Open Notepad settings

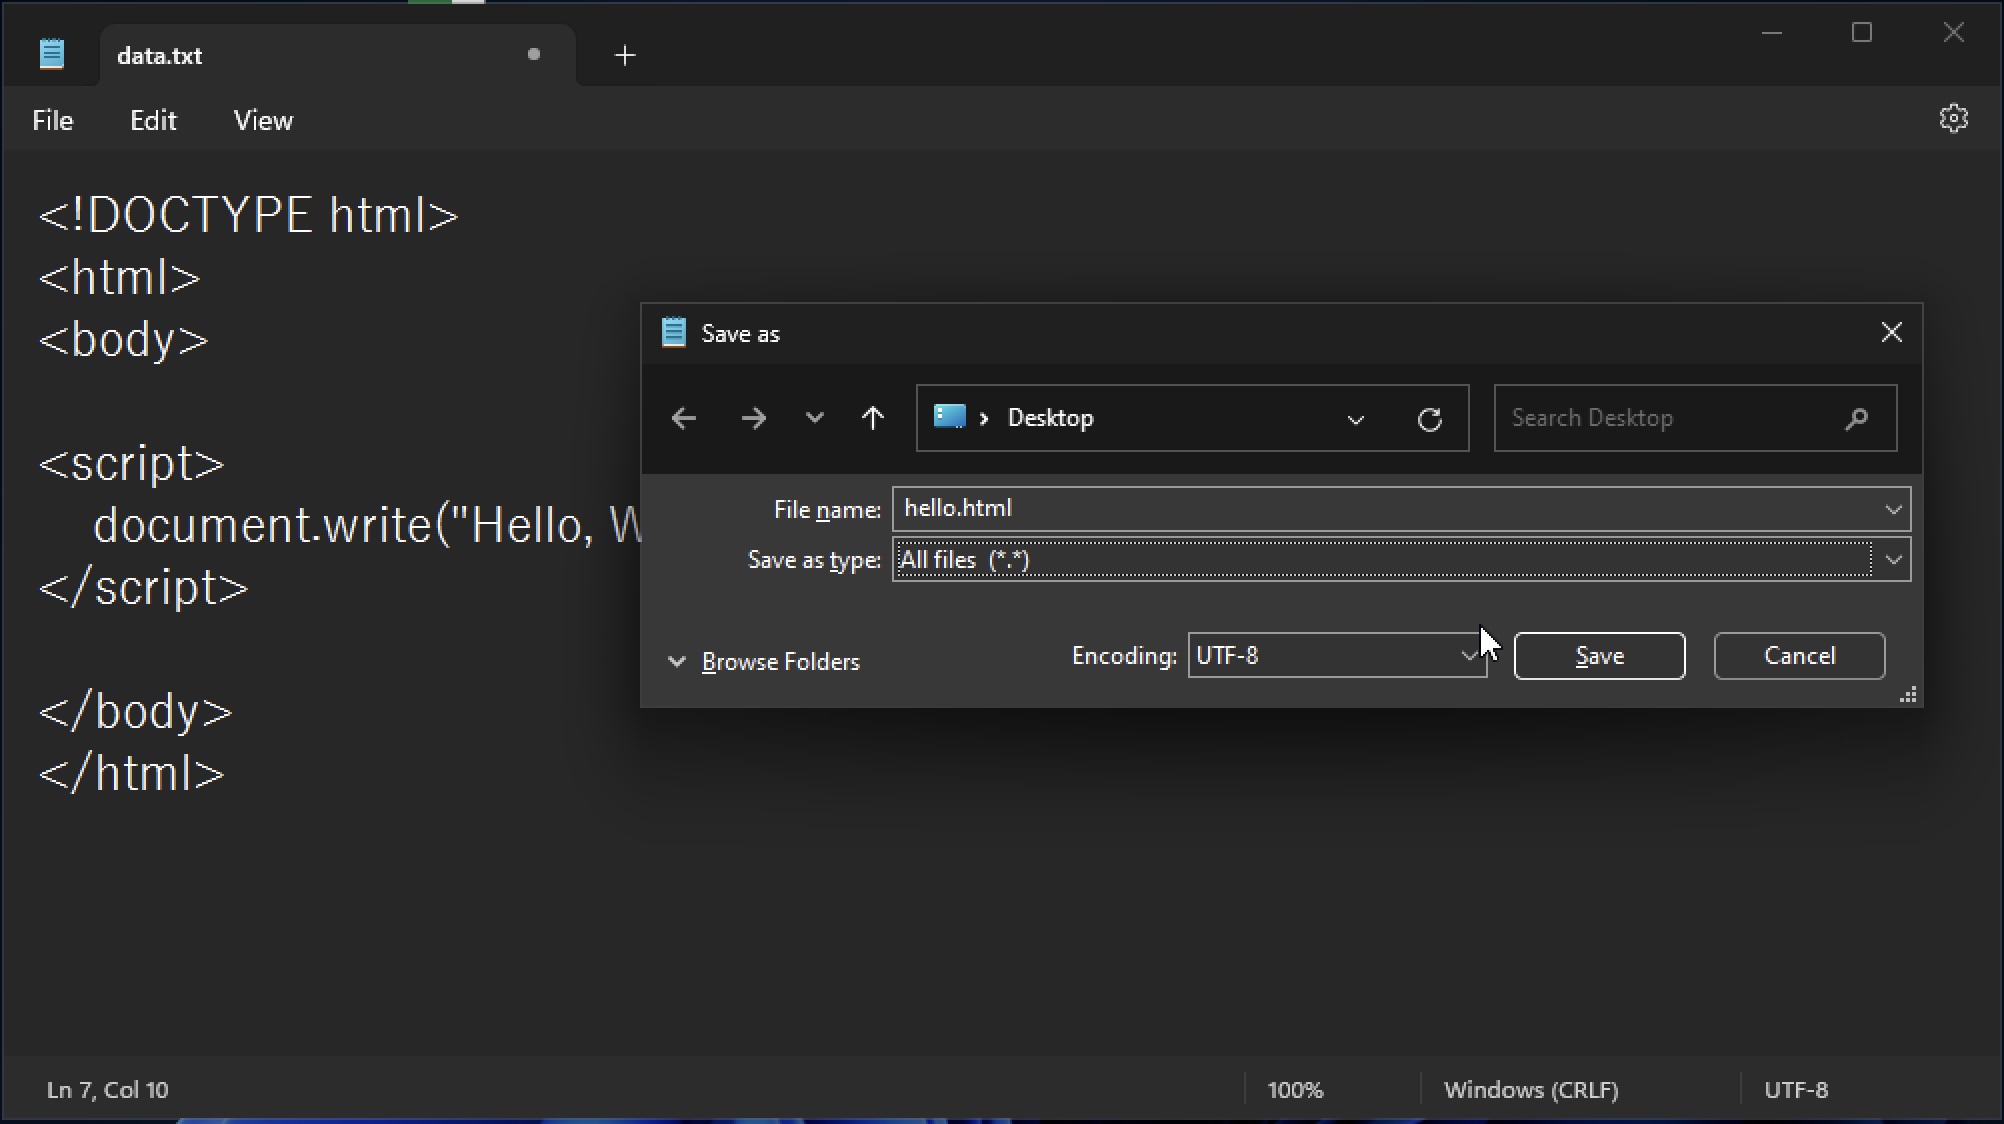click(1954, 118)
